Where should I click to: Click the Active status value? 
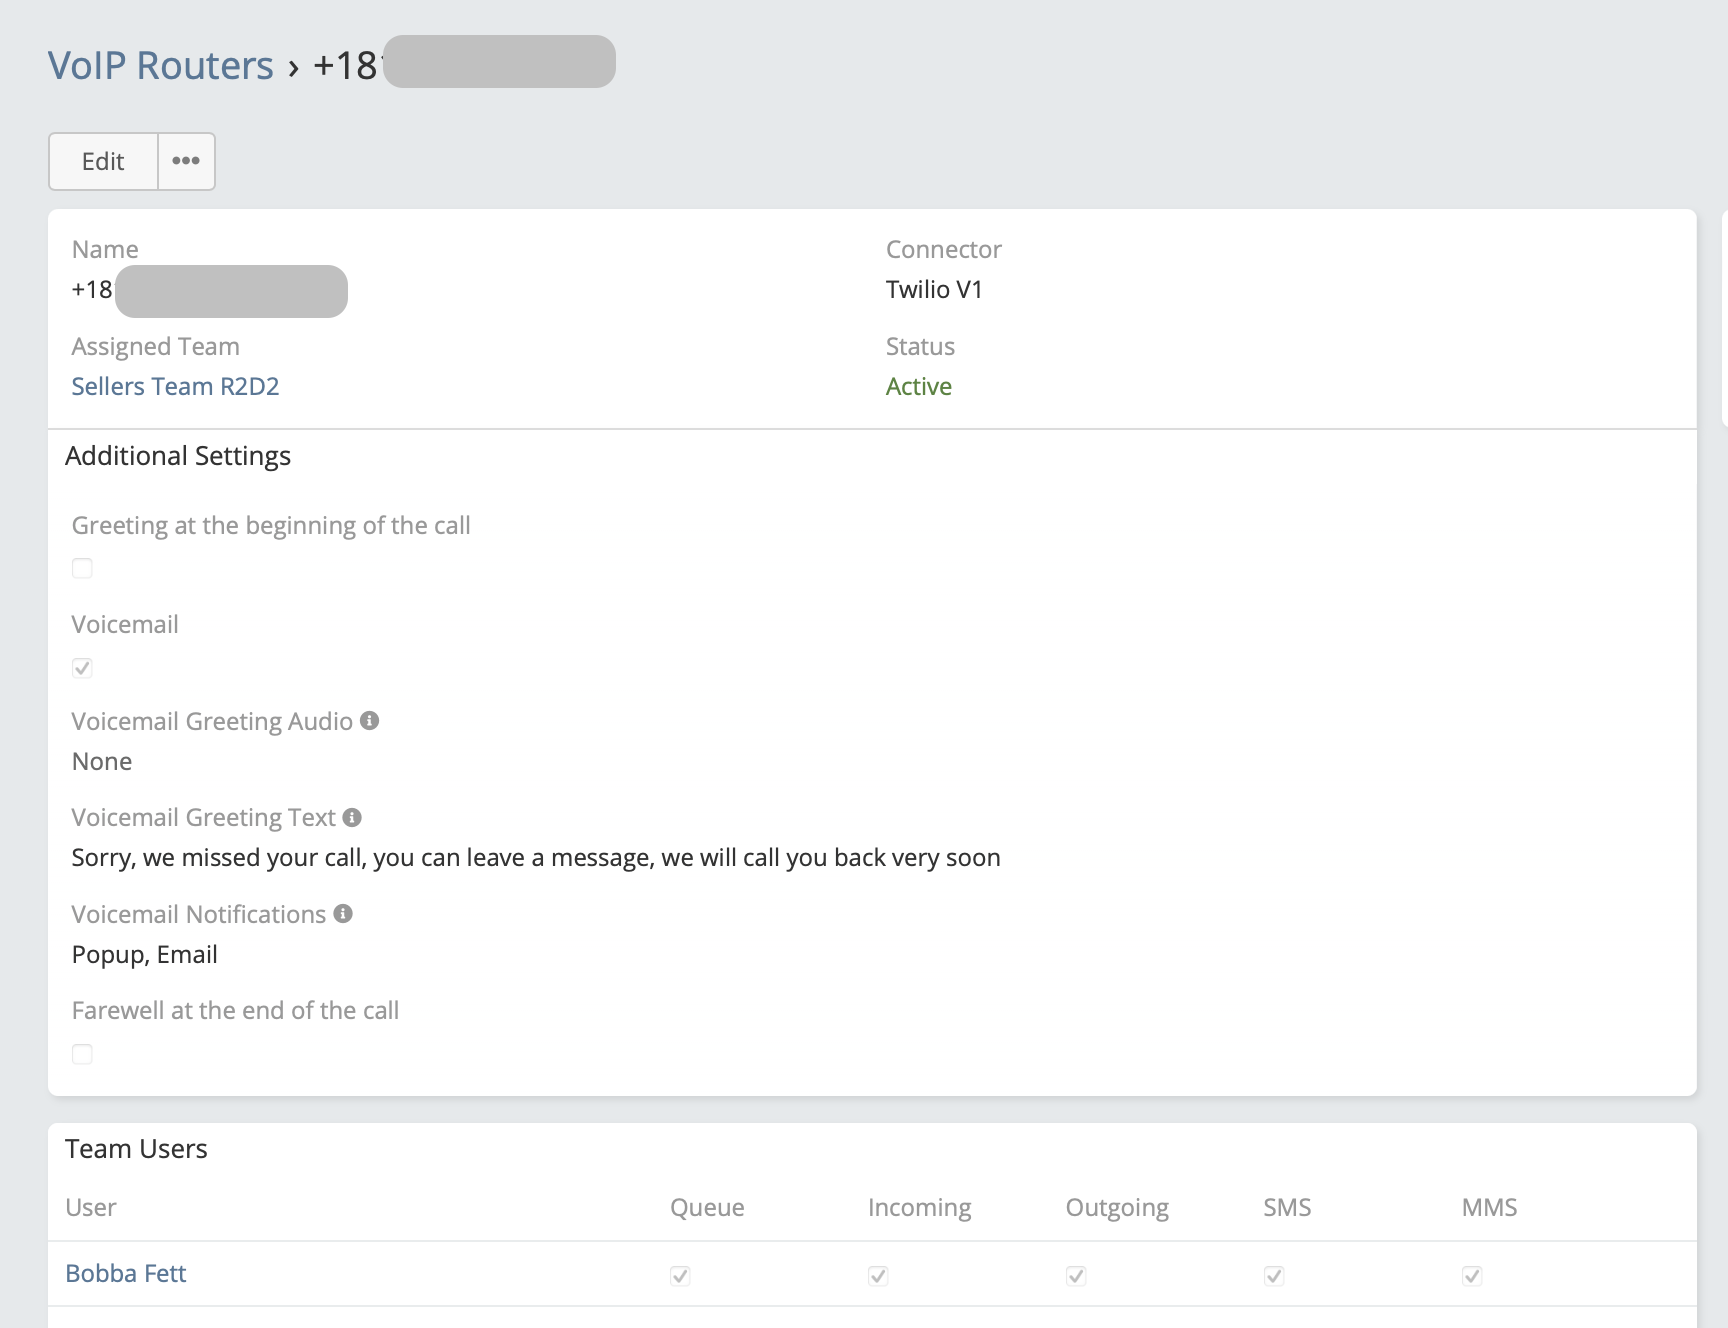click(x=918, y=387)
